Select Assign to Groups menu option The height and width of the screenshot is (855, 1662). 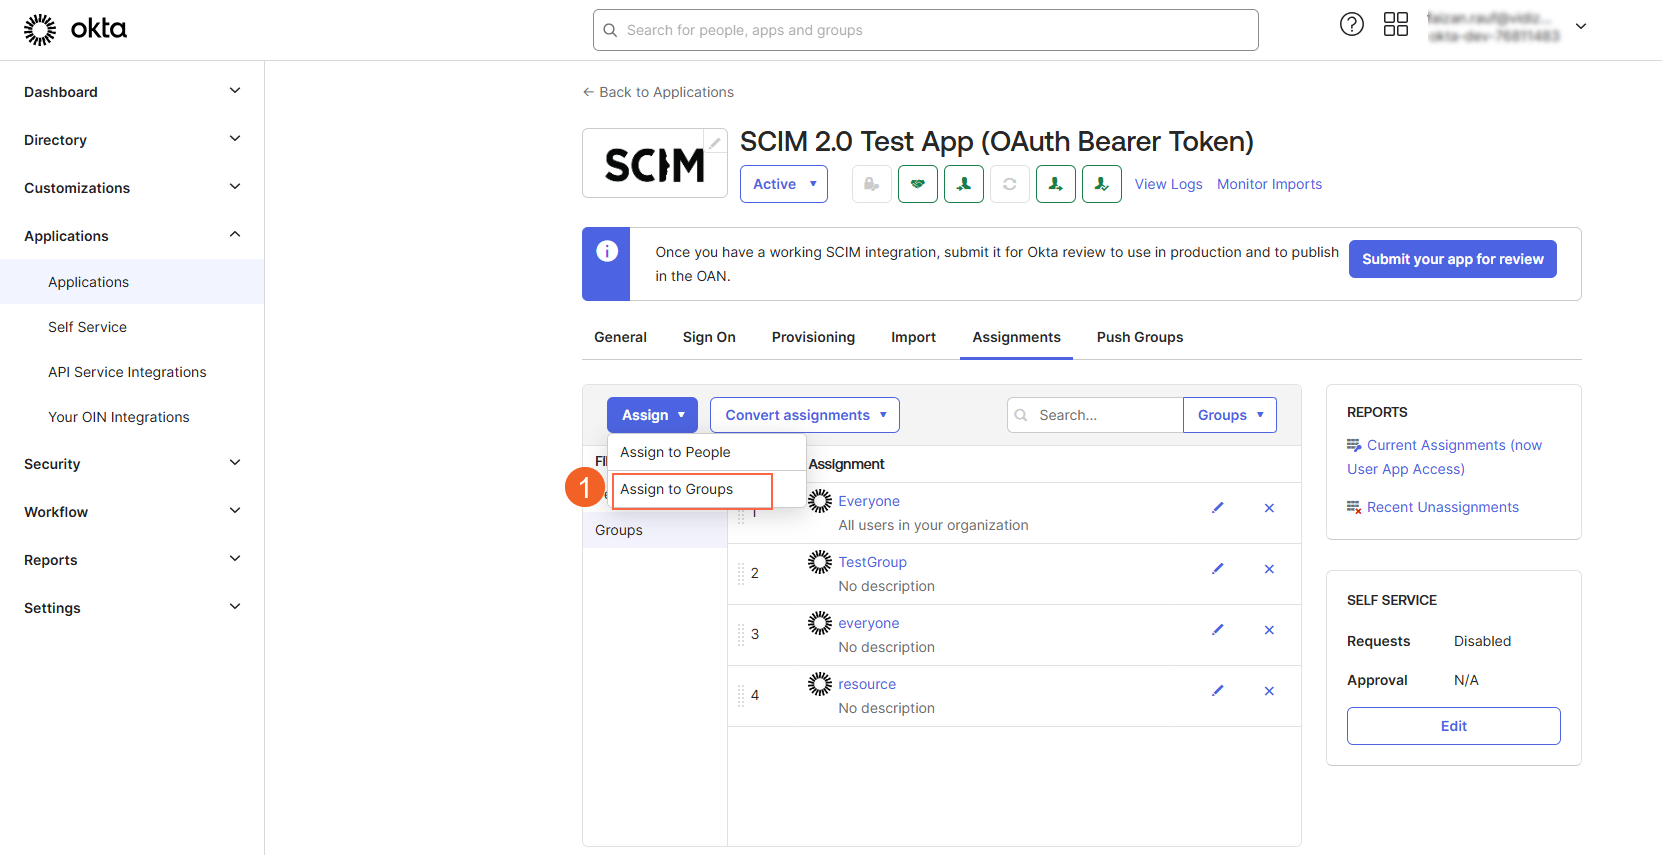click(x=677, y=489)
